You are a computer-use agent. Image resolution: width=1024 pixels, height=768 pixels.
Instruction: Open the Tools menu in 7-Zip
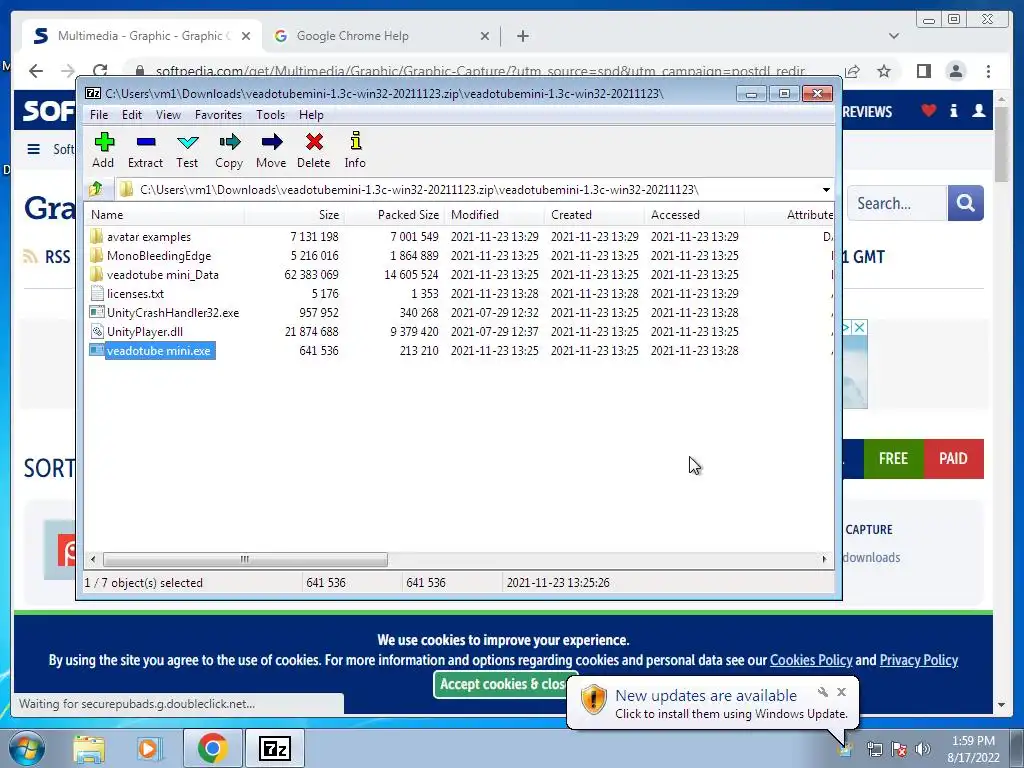click(x=270, y=115)
